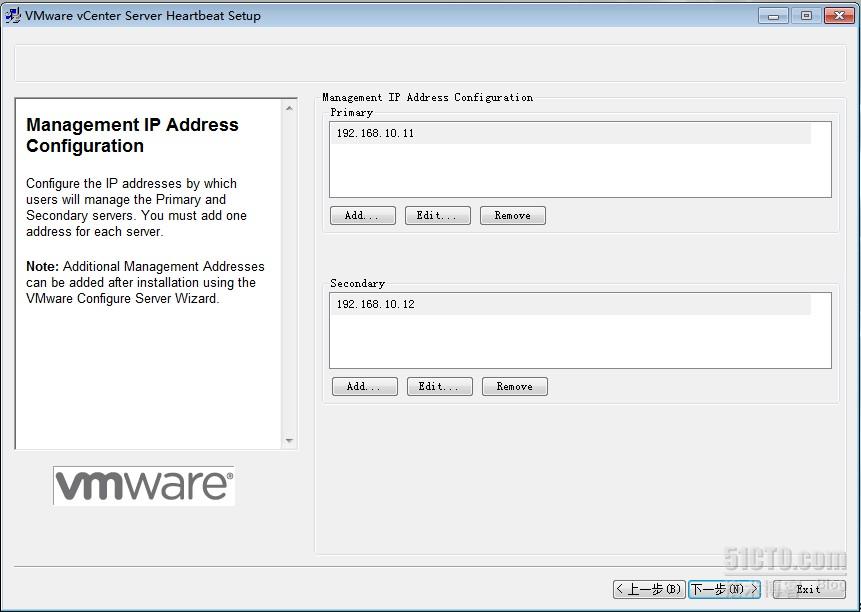
Task: Go back with the 上一步(B) button
Action: (x=649, y=589)
